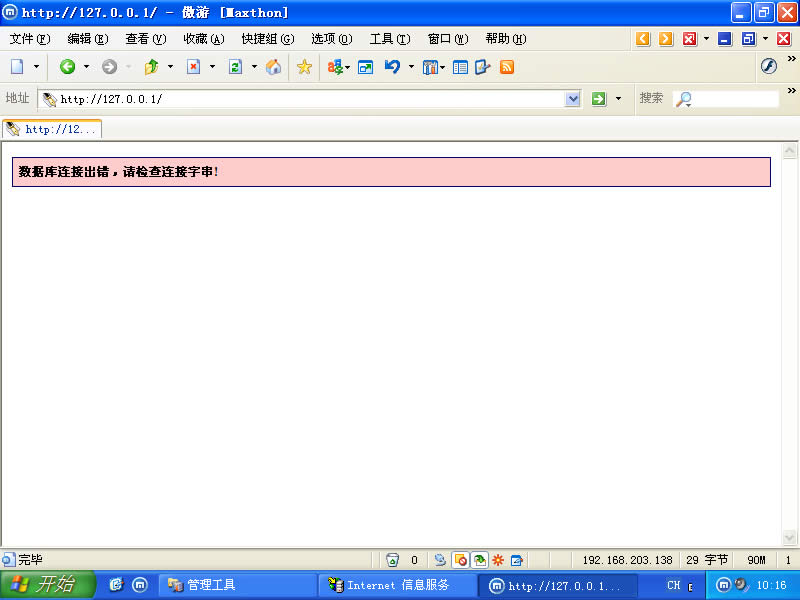Open the Go button dropdown arrow
The height and width of the screenshot is (600, 800).
click(618, 99)
